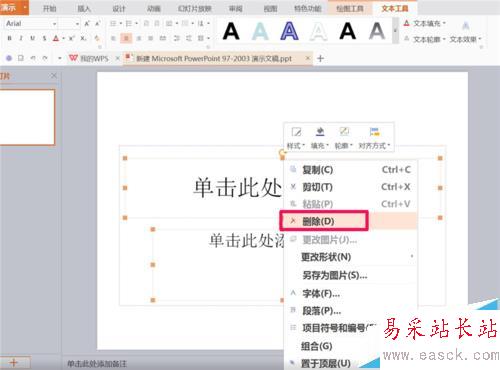Toggle subscript formatting
Viewport: 500px width, 370px height.
(83, 38)
